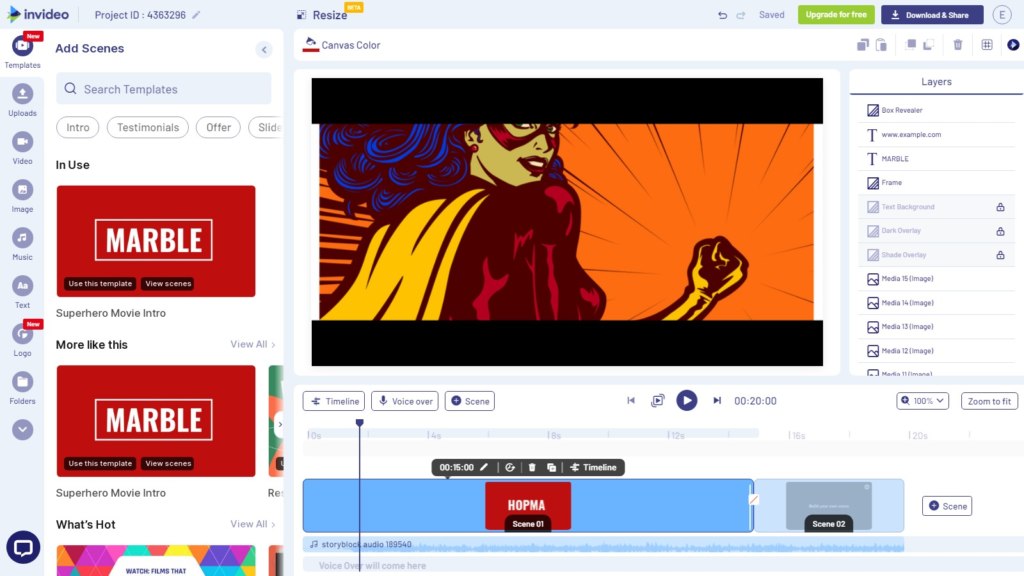The width and height of the screenshot is (1024, 576).
Task: Select the Scene 02 thumbnail
Action: tap(829, 506)
